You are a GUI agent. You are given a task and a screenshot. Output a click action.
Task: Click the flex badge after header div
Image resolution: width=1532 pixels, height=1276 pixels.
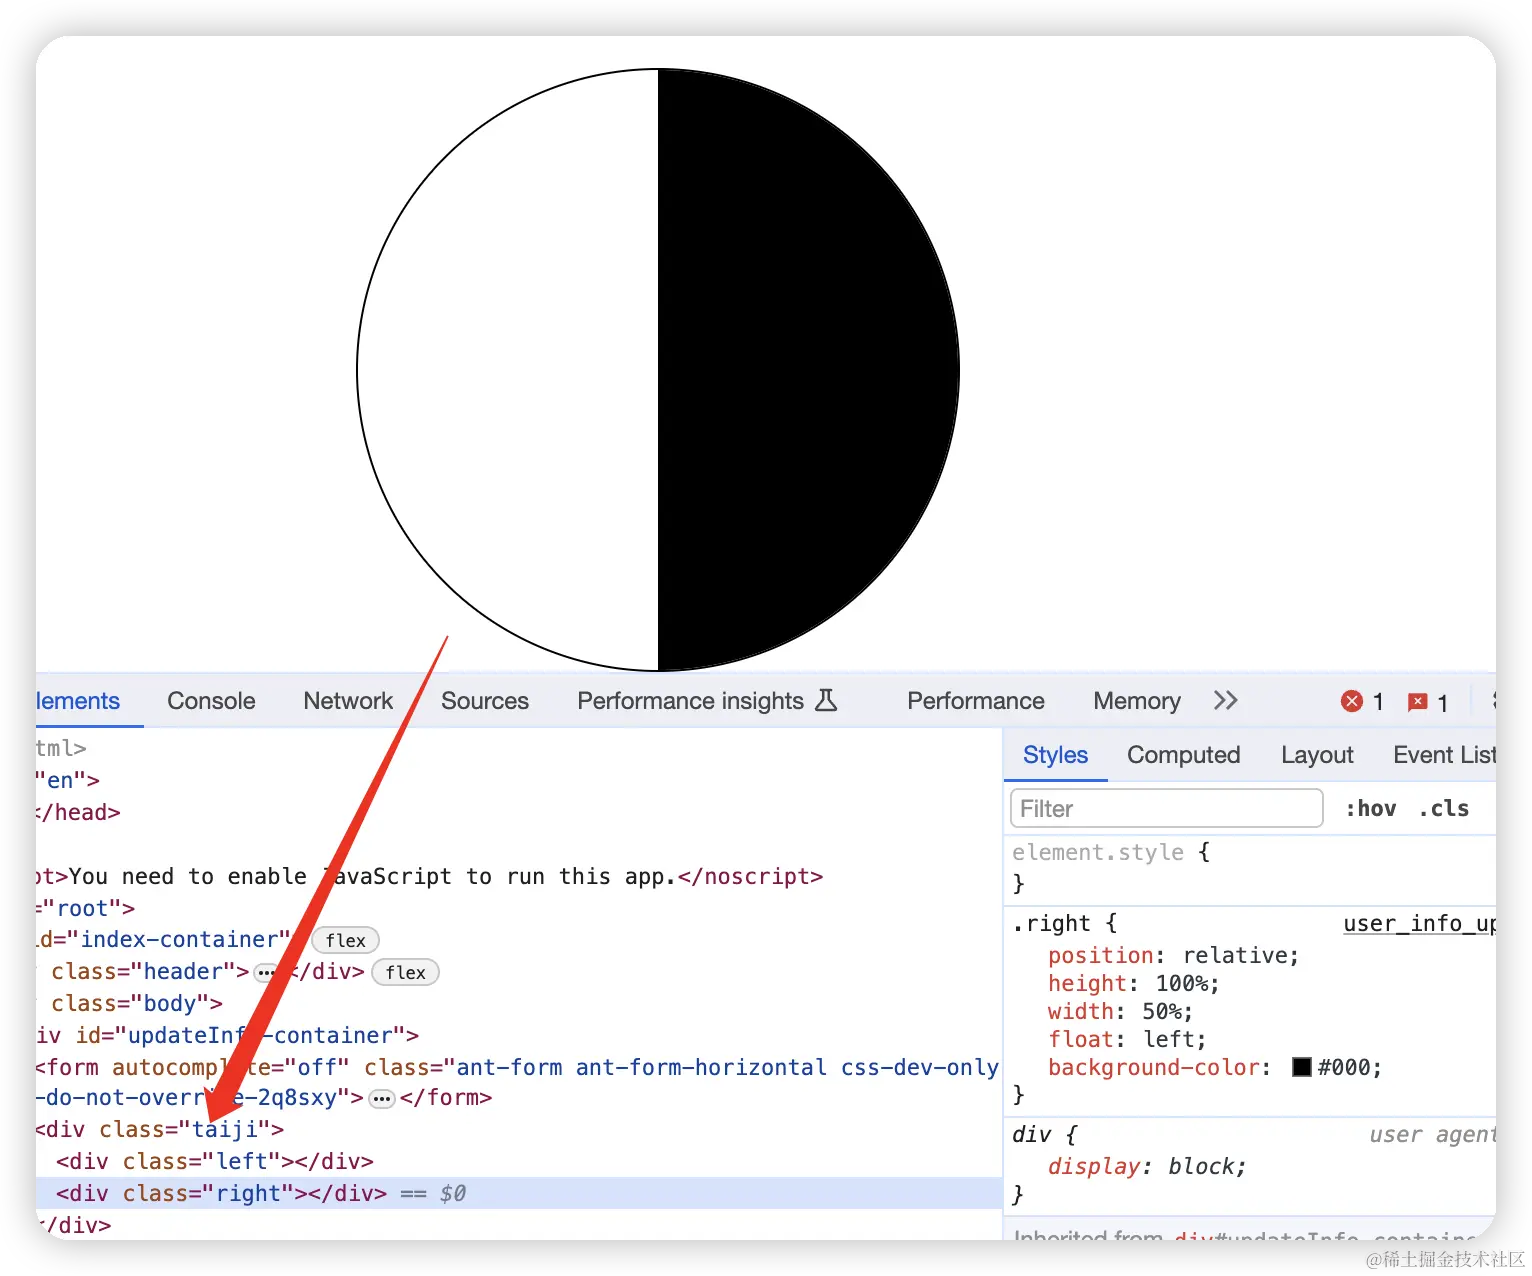pyautogui.click(x=405, y=972)
